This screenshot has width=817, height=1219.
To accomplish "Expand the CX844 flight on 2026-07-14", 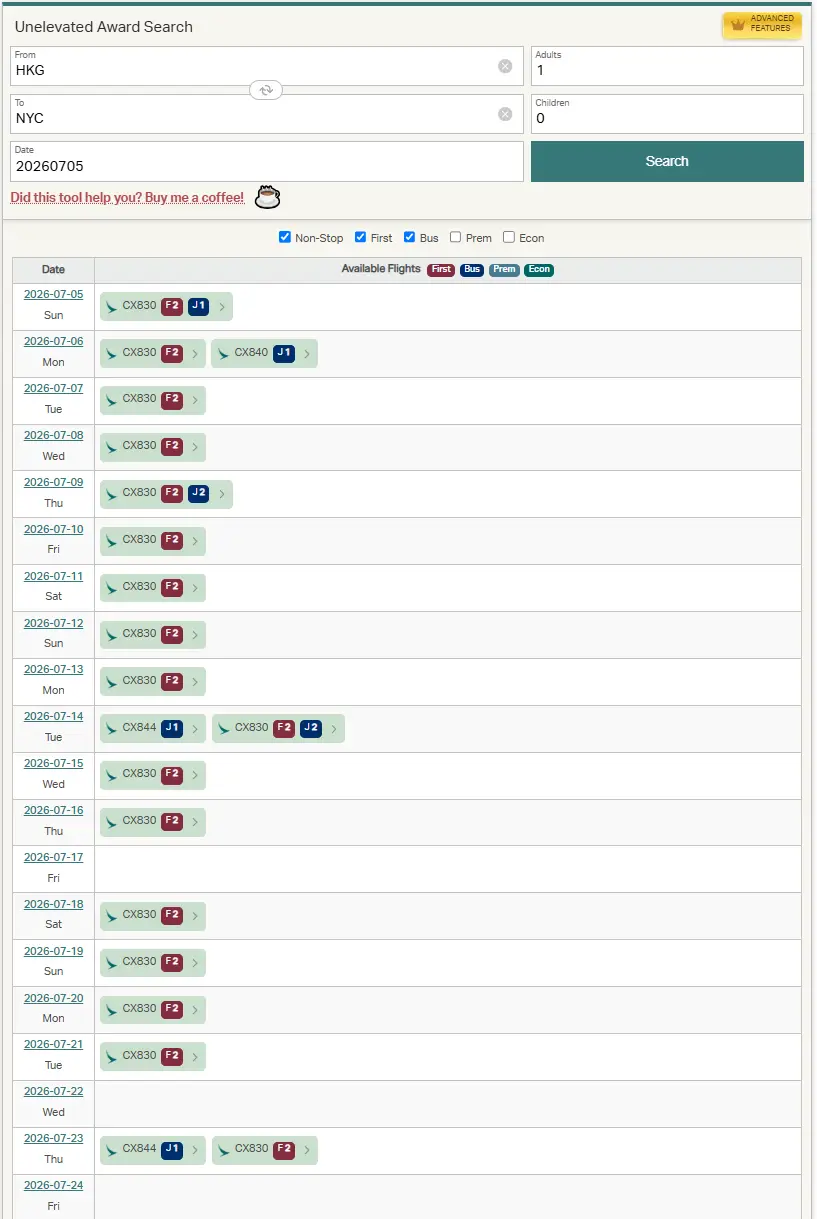I will click(194, 729).
